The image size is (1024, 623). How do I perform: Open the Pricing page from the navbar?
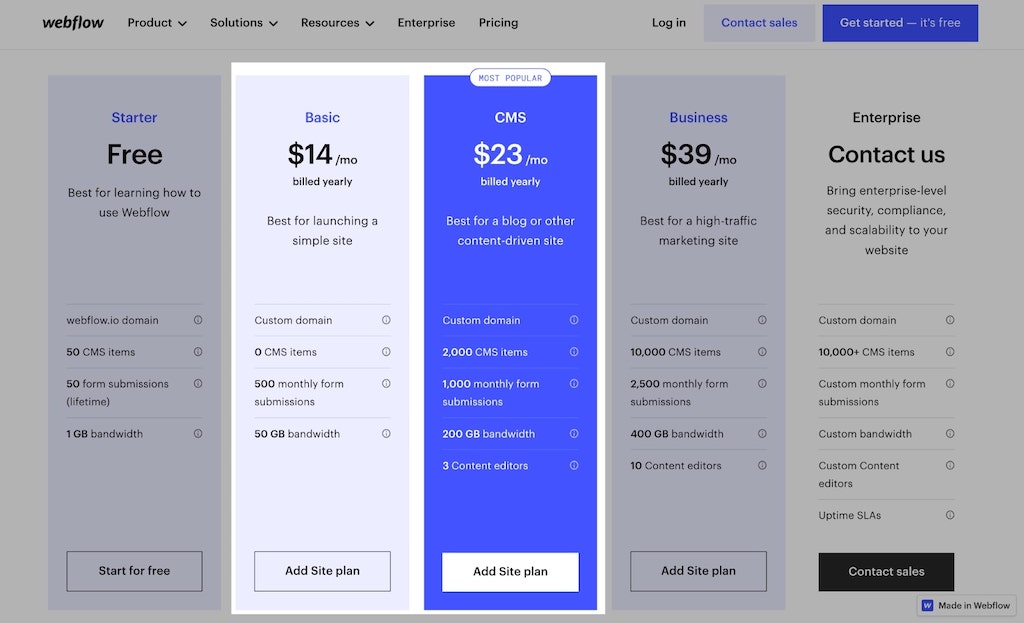point(498,22)
